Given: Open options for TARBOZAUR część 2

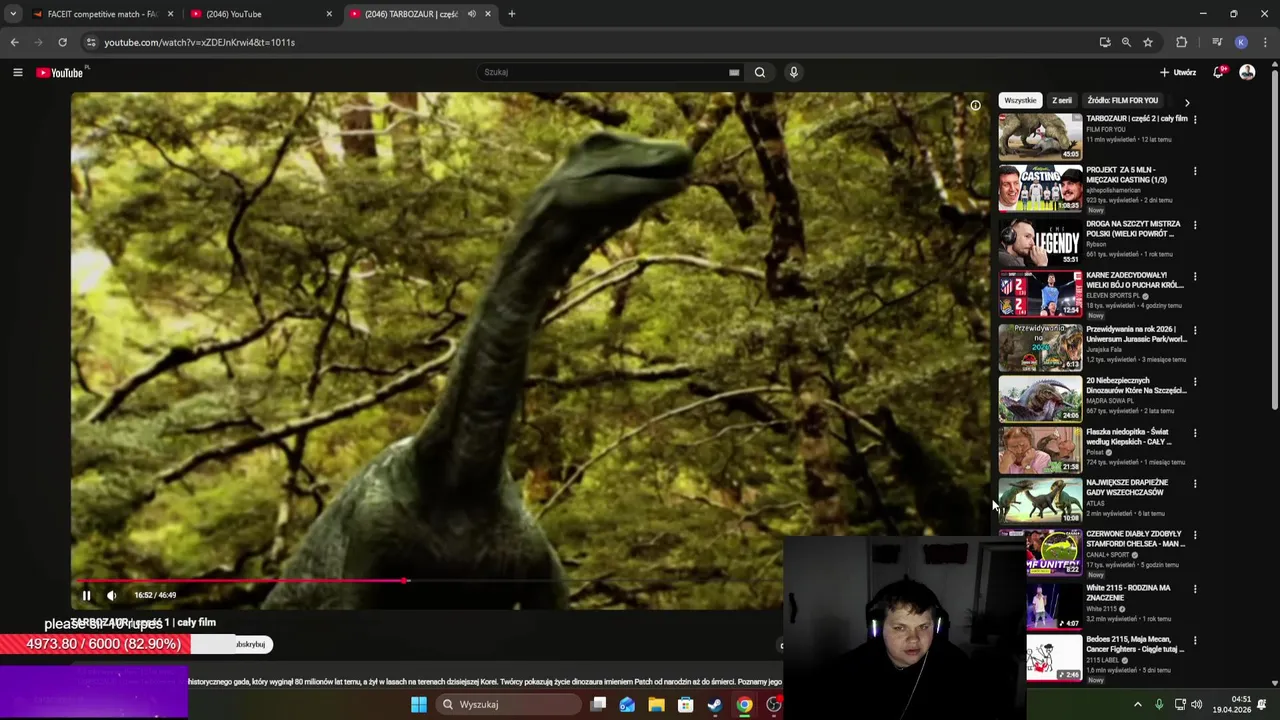Looking at the screenshot, I should click(x=1195, y=119).
